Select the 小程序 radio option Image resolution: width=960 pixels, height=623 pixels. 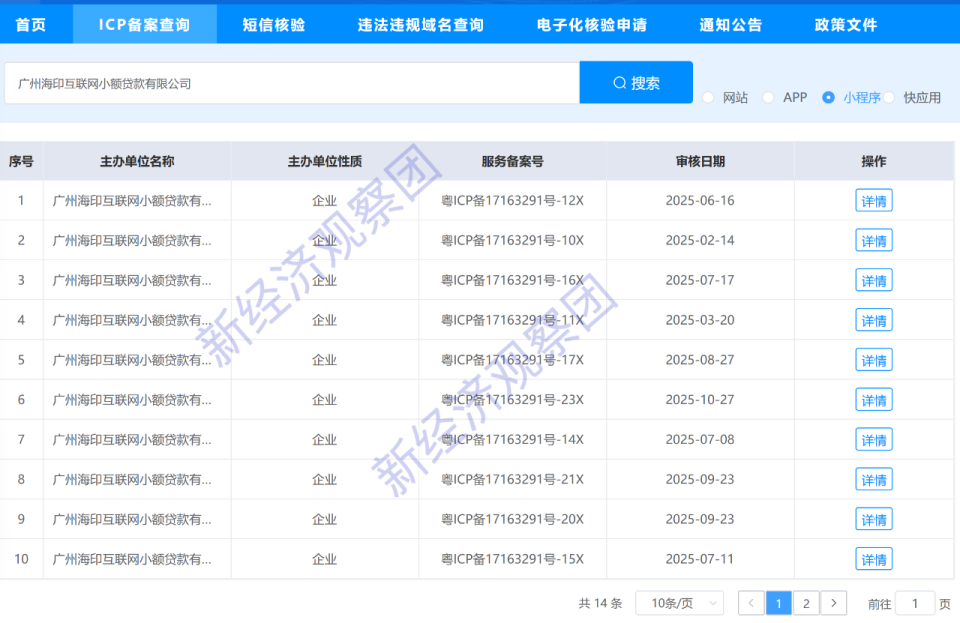tap(828, 97)
